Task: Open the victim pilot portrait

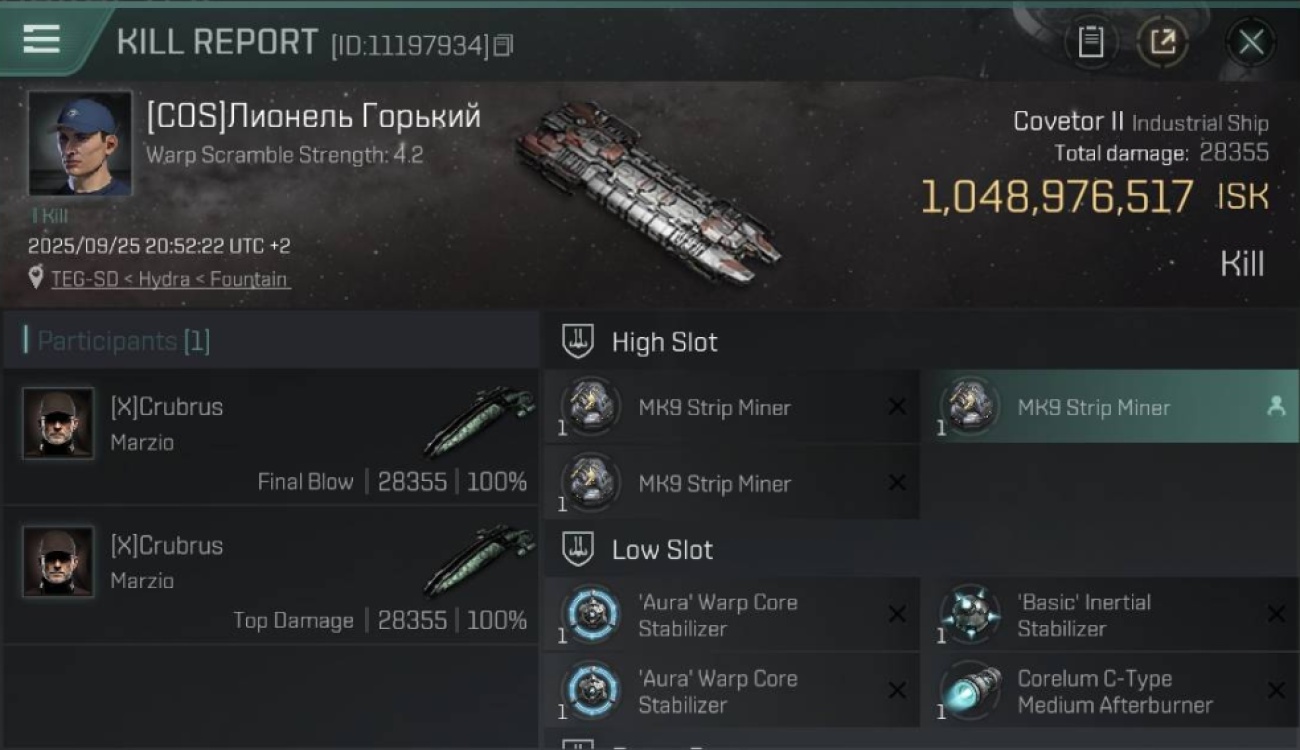Action: 80,143
